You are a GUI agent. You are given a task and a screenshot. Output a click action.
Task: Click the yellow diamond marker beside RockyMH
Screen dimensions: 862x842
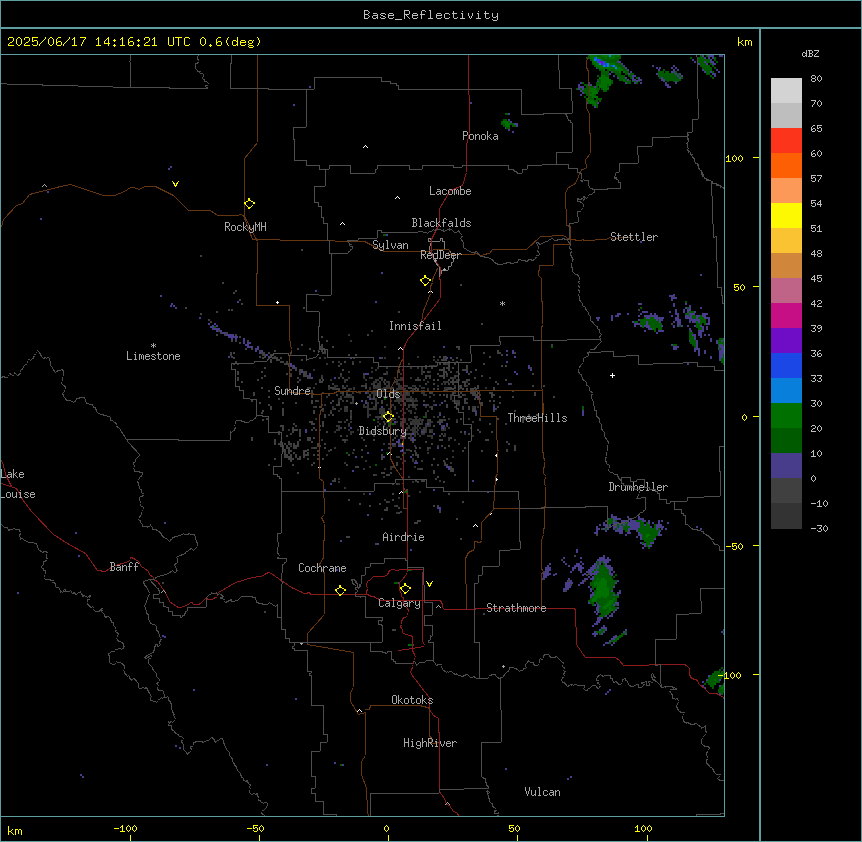click(x=250, y=204)
